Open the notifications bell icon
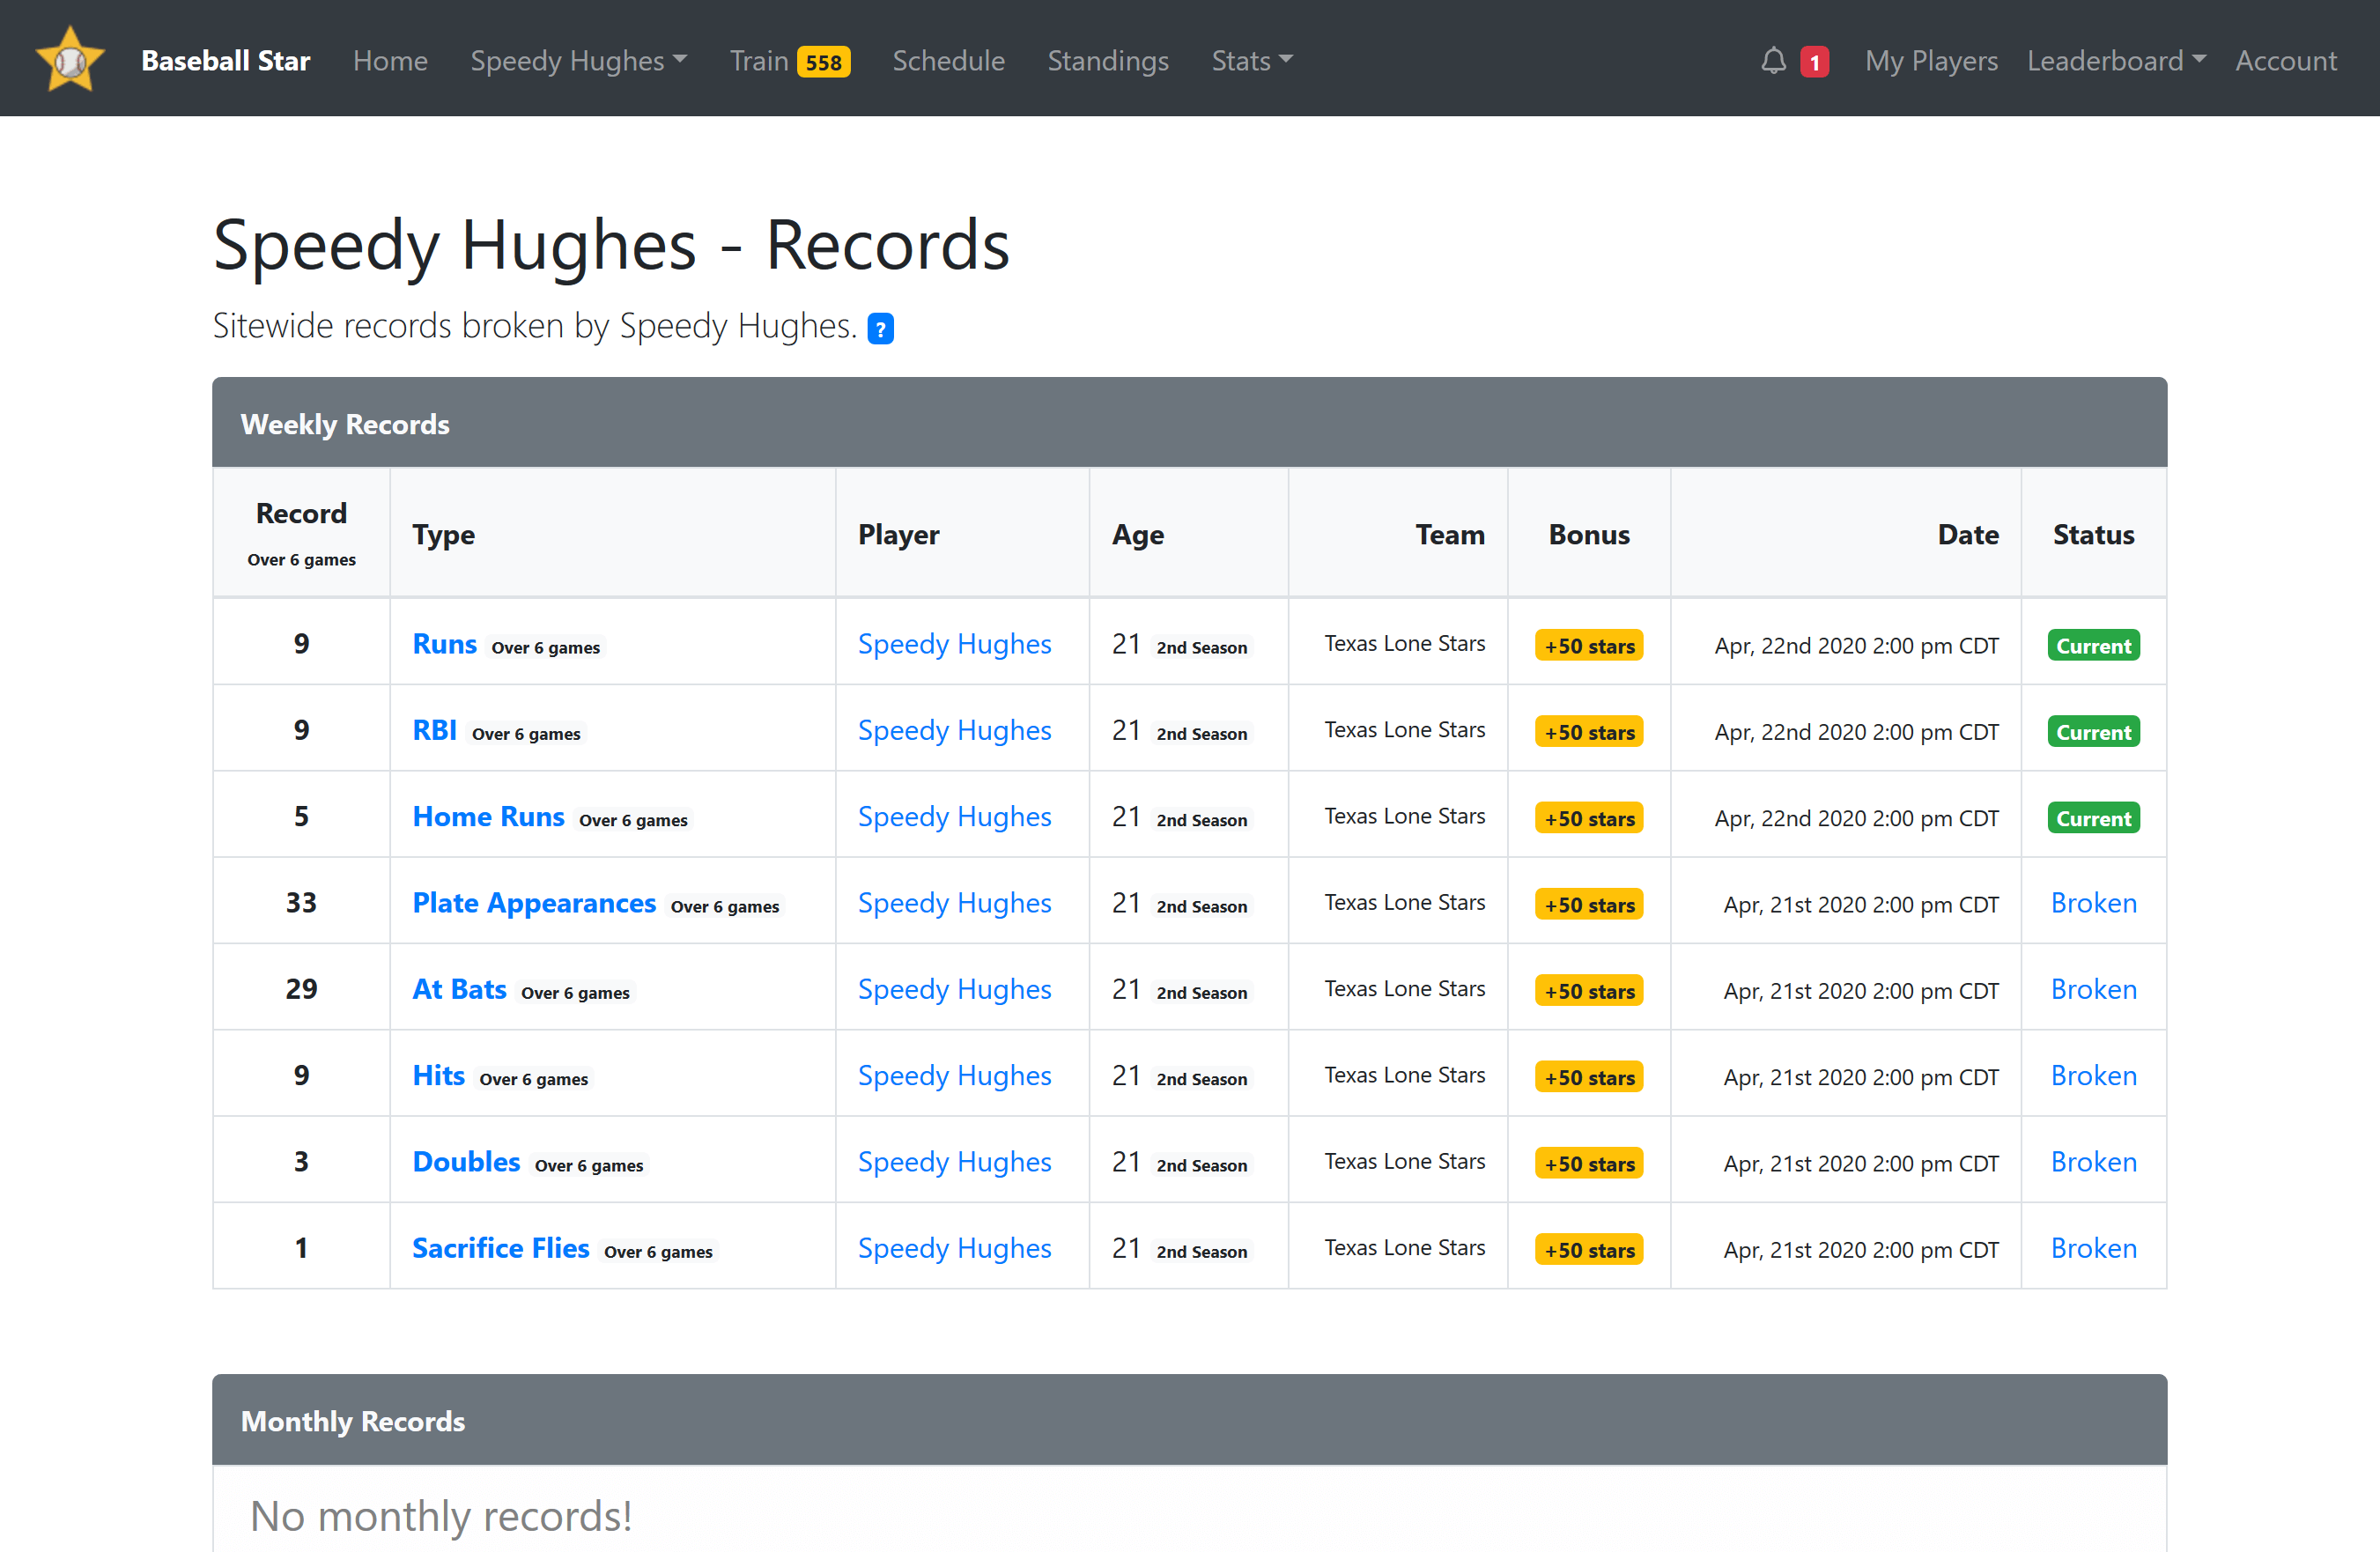 (x=1773, y=61)
